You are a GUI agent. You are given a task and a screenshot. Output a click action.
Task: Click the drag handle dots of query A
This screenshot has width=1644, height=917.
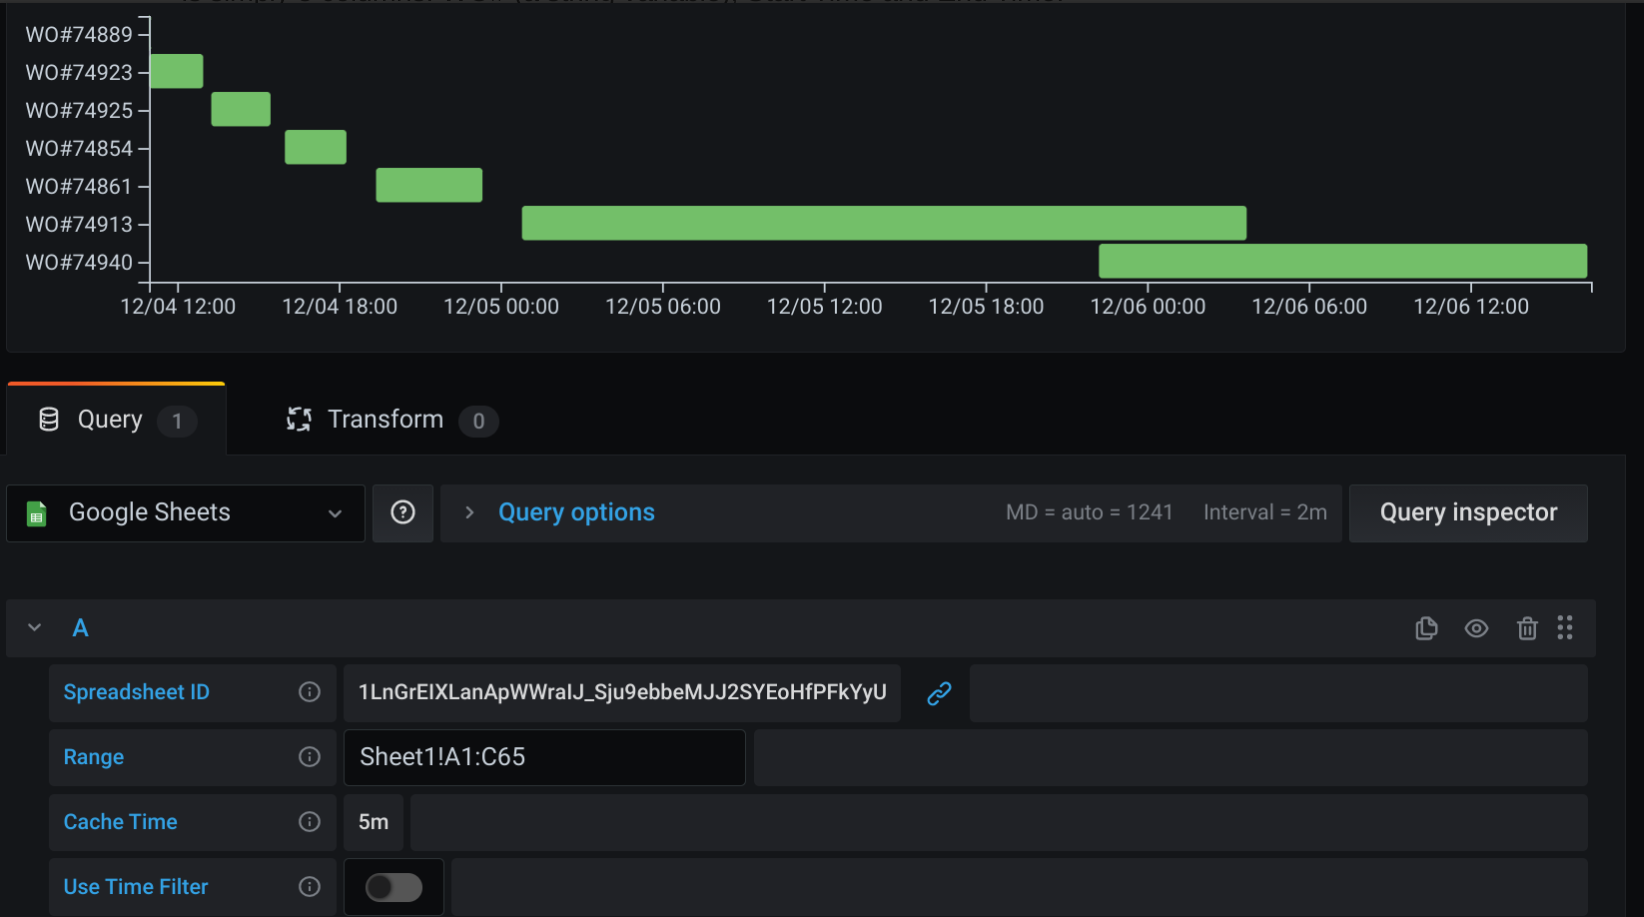(1566, 628)
